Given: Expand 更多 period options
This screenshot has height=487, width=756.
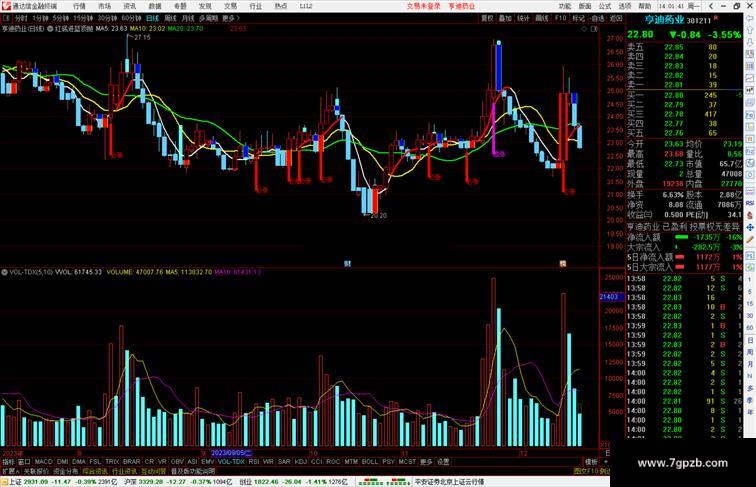Looking at the screenshot, I should 230,18.
